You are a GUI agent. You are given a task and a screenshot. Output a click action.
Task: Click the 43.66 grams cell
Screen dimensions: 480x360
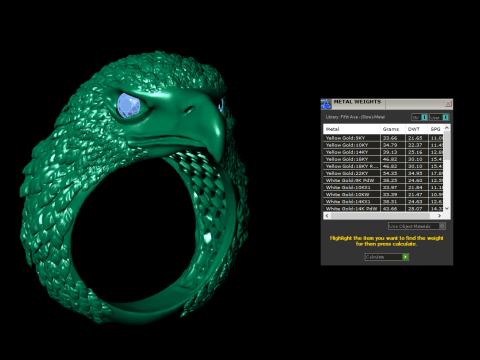[x=393, y=208]
